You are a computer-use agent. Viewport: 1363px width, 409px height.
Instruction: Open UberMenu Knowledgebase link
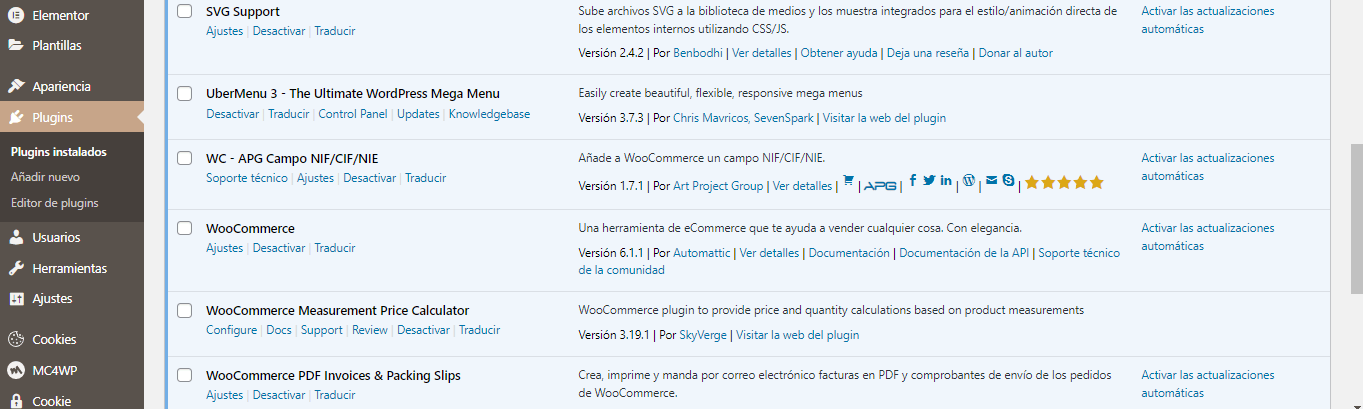point(489,114)
